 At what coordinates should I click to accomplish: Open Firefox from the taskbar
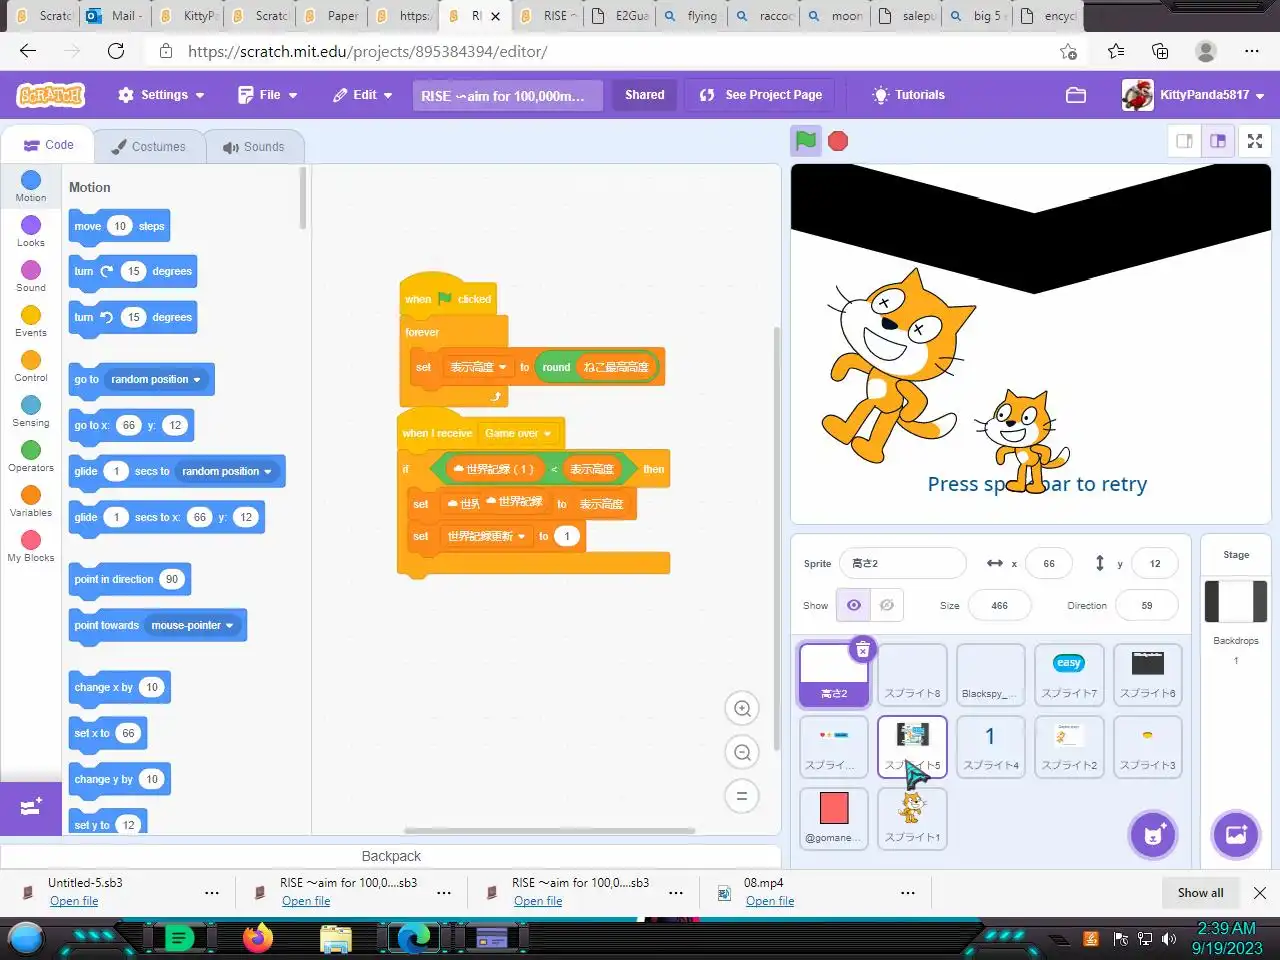pyautogui.click(x=258, y=938)
